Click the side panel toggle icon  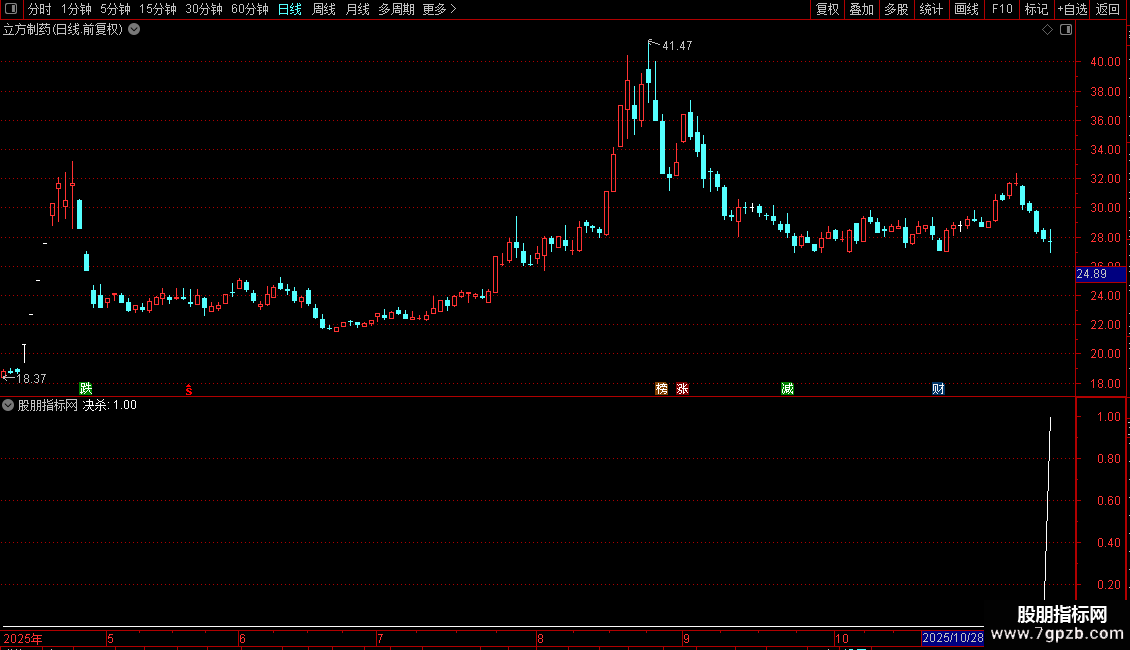[1066, 30]
